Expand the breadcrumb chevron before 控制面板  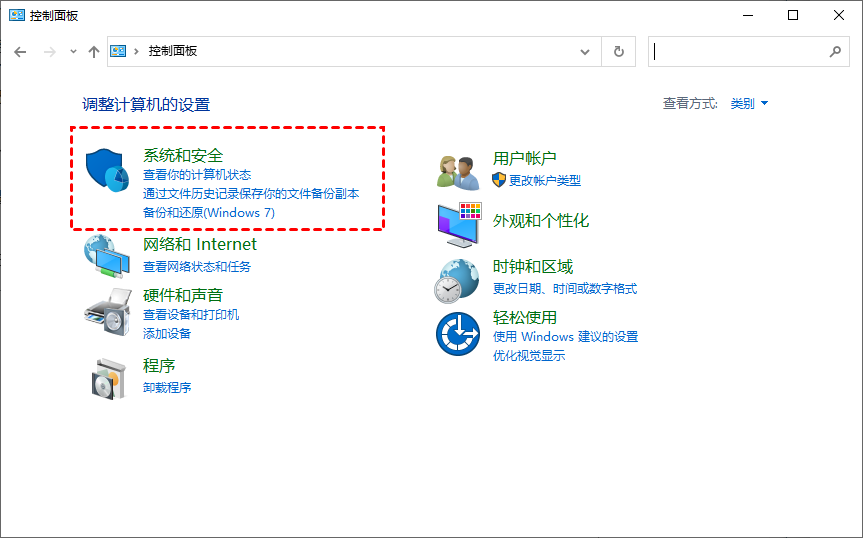coord(136,52)
